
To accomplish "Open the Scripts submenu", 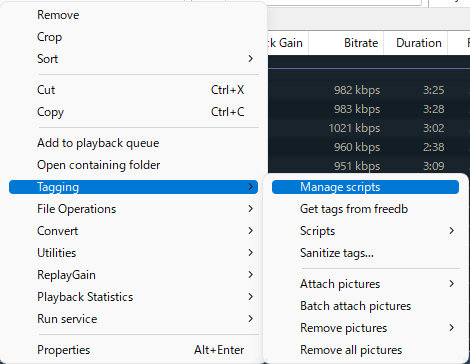I will (365, 231).
